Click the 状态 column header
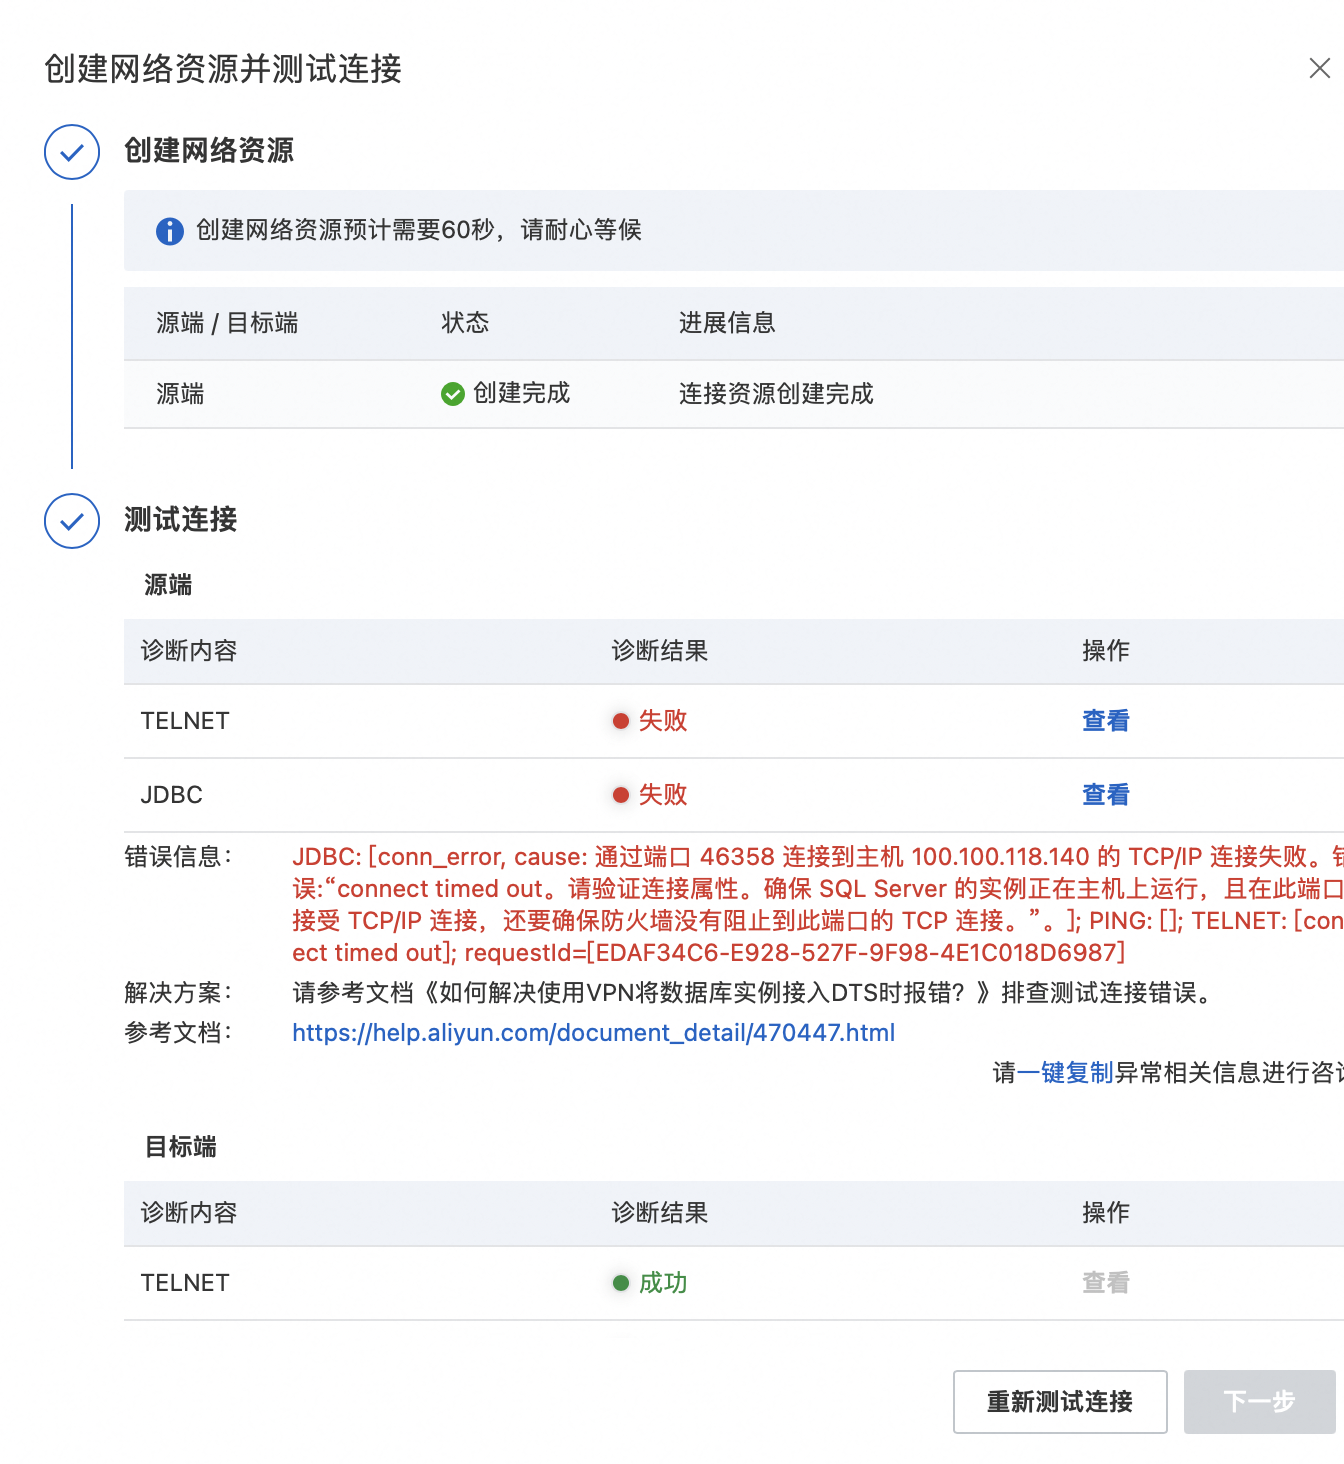The image size is (1344, 1464). (x=465, y=323)
